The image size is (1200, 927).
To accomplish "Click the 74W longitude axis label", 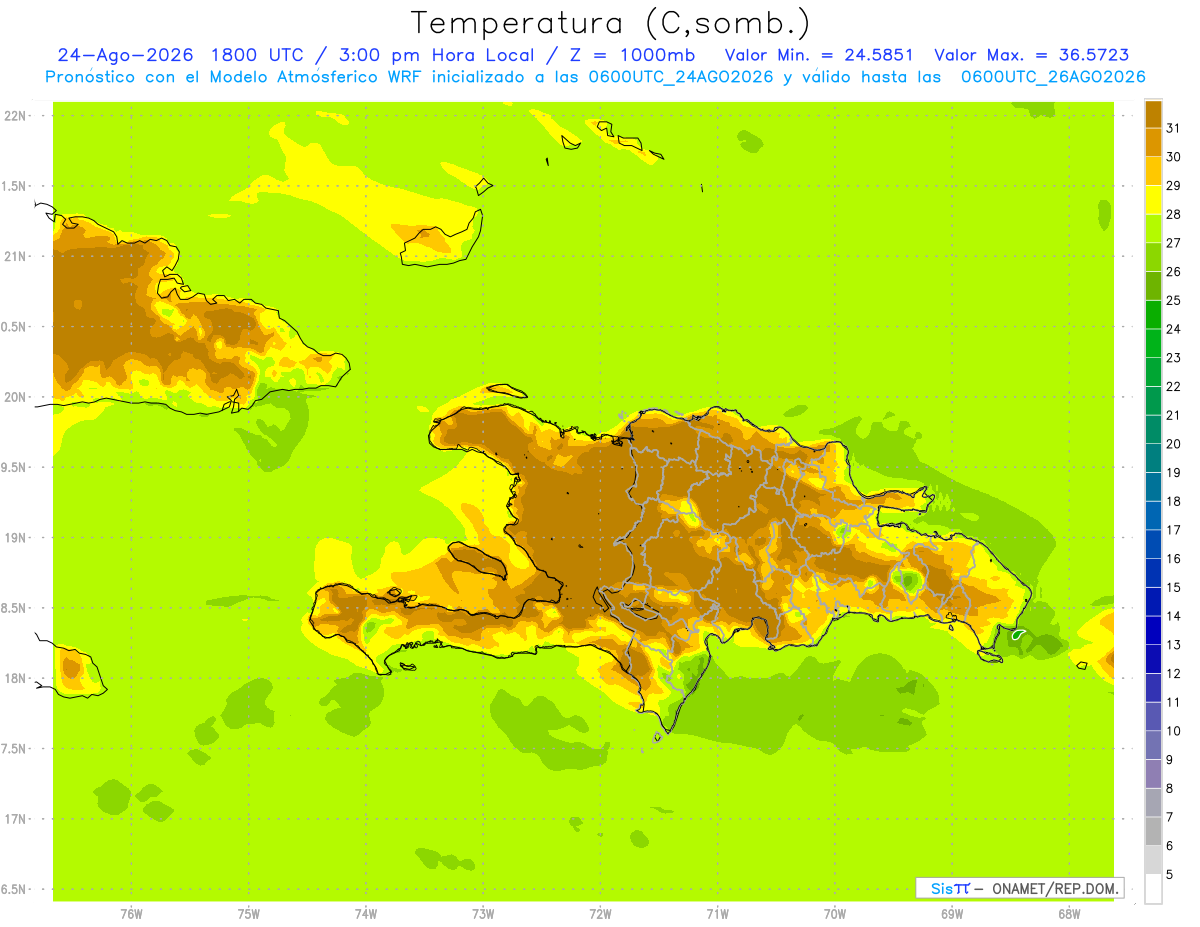I will click(x=366, y=914).
